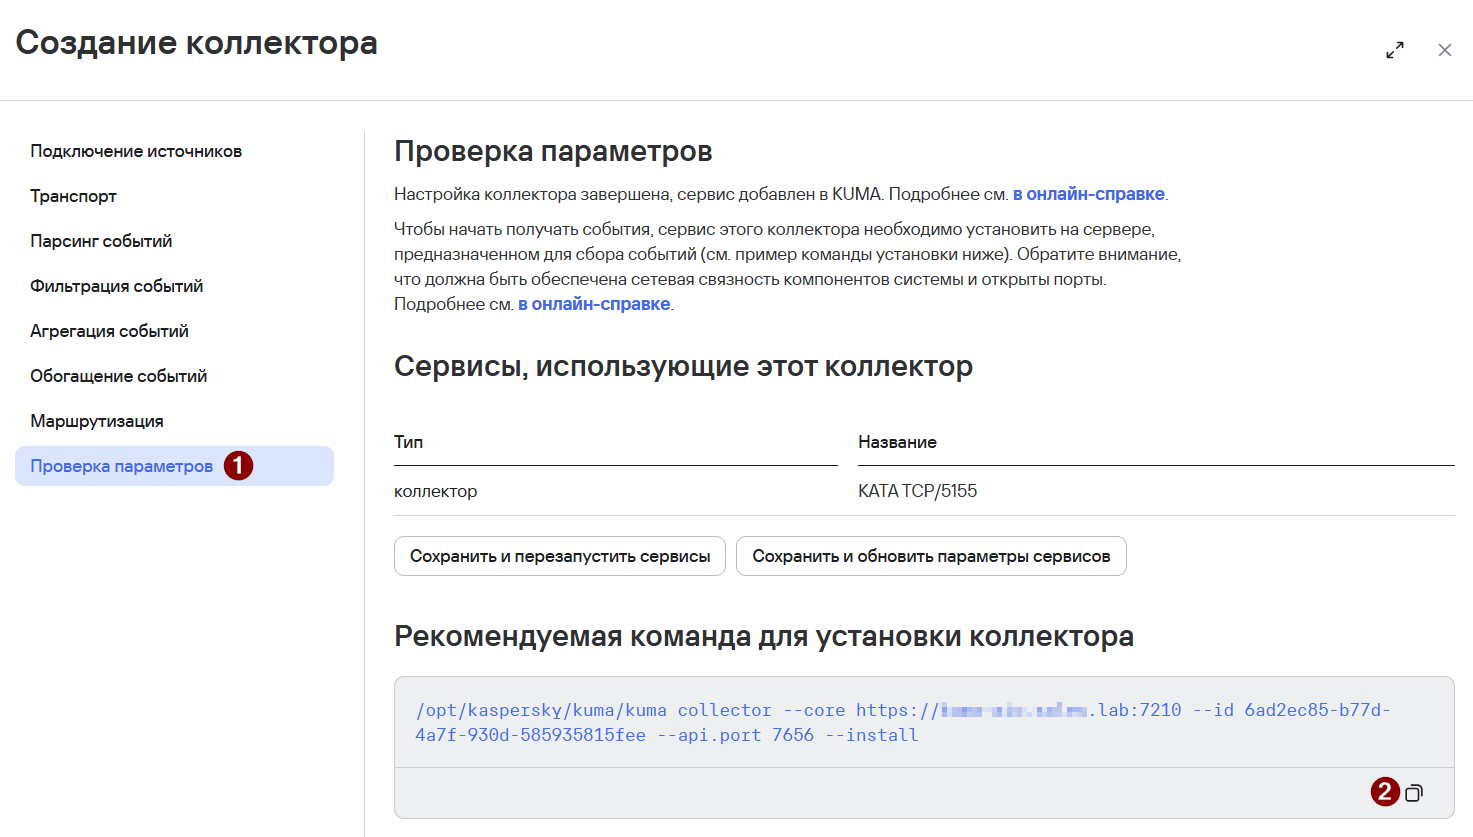
Task: Open the Подключение источников step
Action: click(136, 151)
